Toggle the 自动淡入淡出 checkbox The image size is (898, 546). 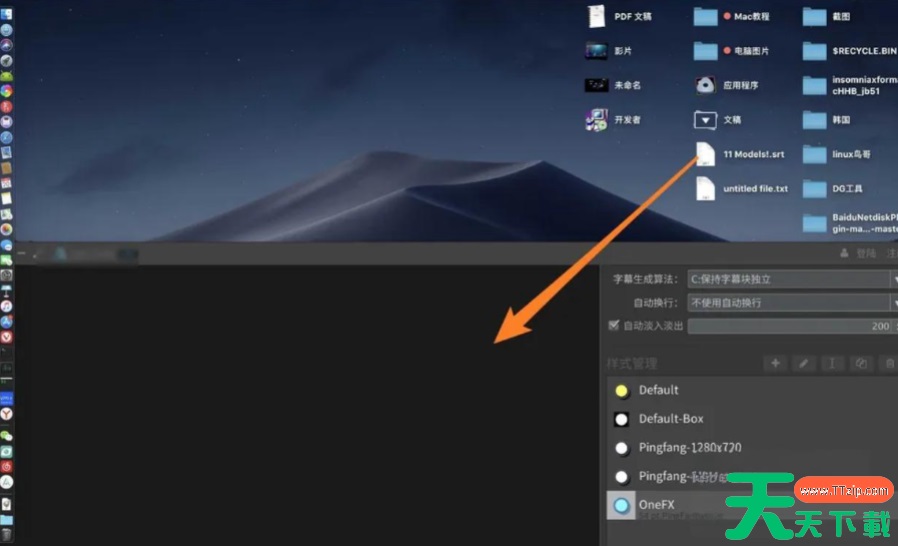click(x=614, y=325)
